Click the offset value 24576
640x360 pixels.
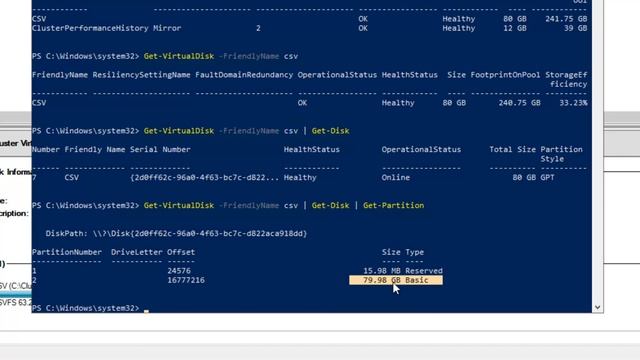point(179,271)
